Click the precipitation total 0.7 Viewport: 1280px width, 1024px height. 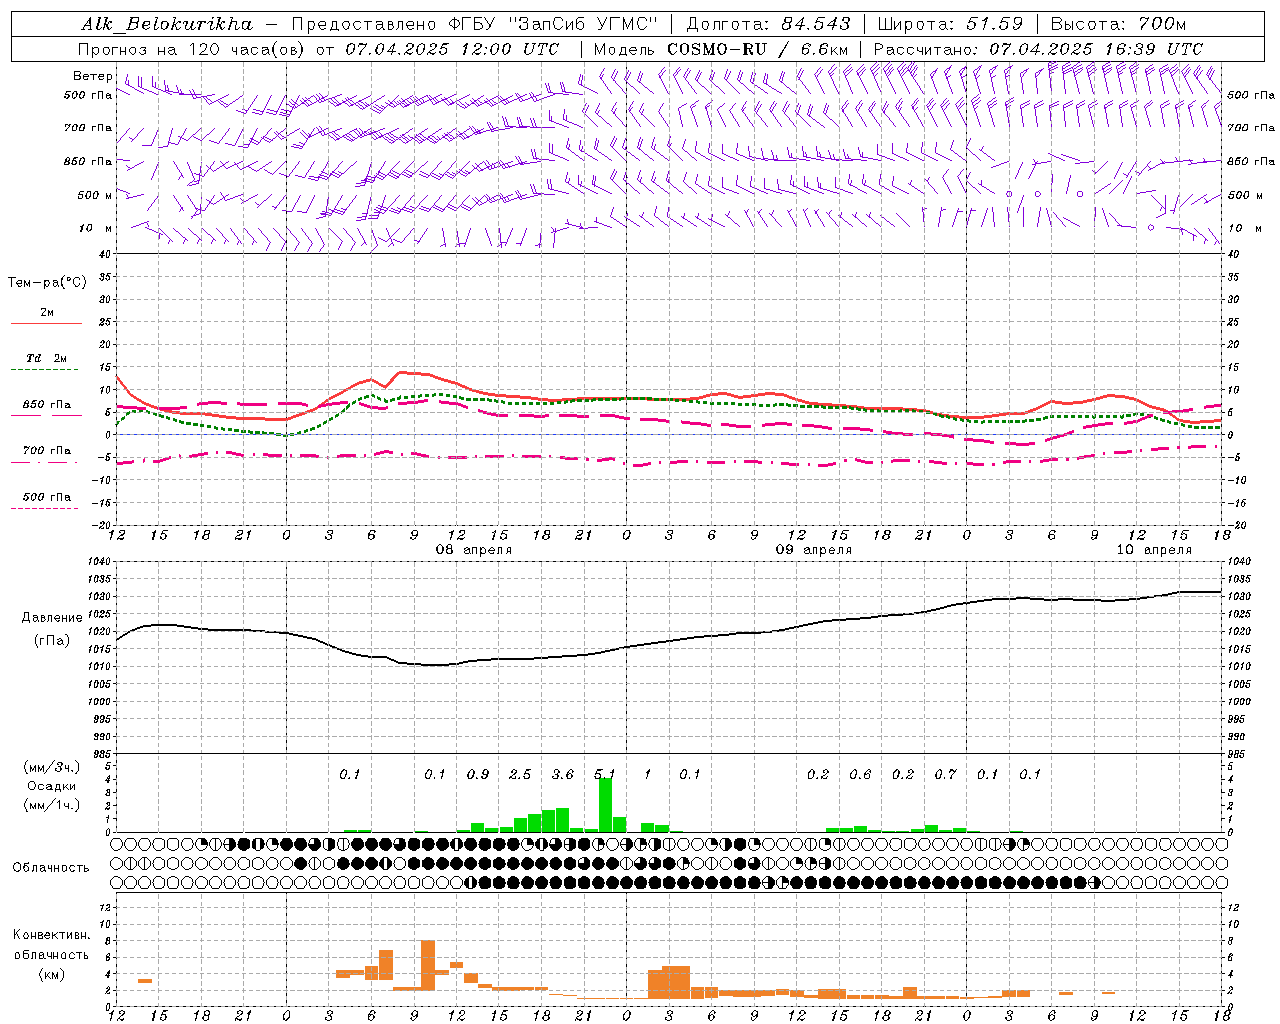pyautogui.click(x=945, y=774)
